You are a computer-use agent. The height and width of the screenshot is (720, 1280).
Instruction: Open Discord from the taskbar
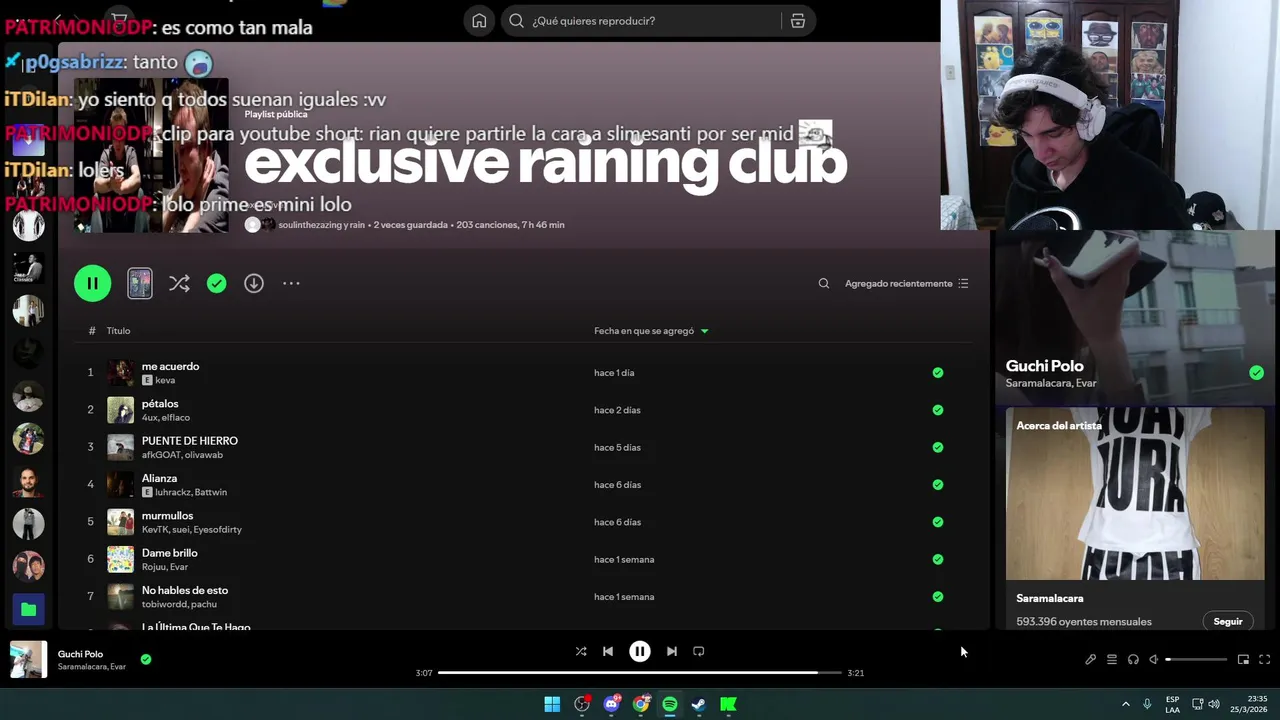(611, 704)
